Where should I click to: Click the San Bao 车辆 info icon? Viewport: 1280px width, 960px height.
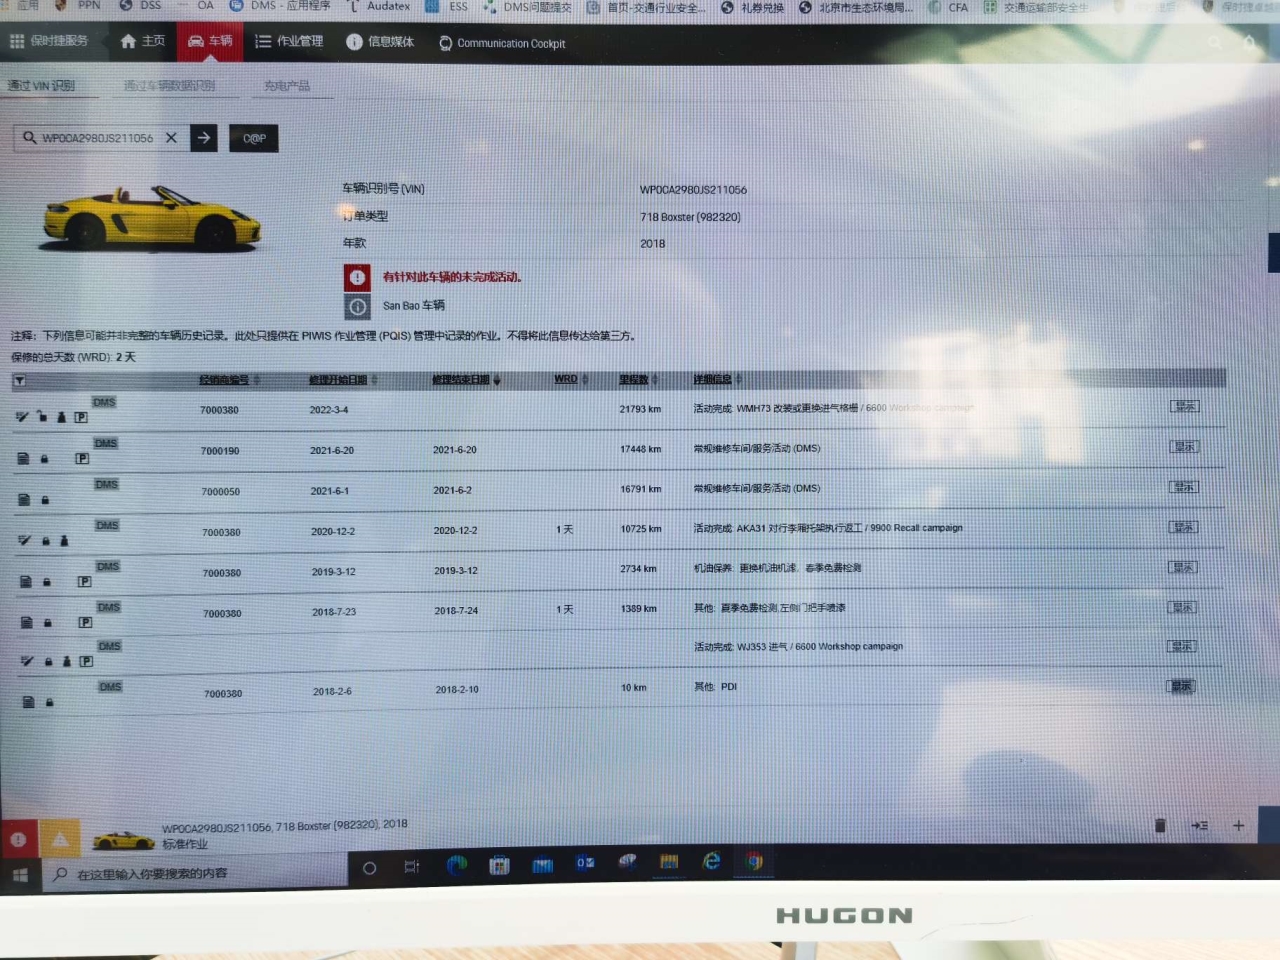[357, 306]
